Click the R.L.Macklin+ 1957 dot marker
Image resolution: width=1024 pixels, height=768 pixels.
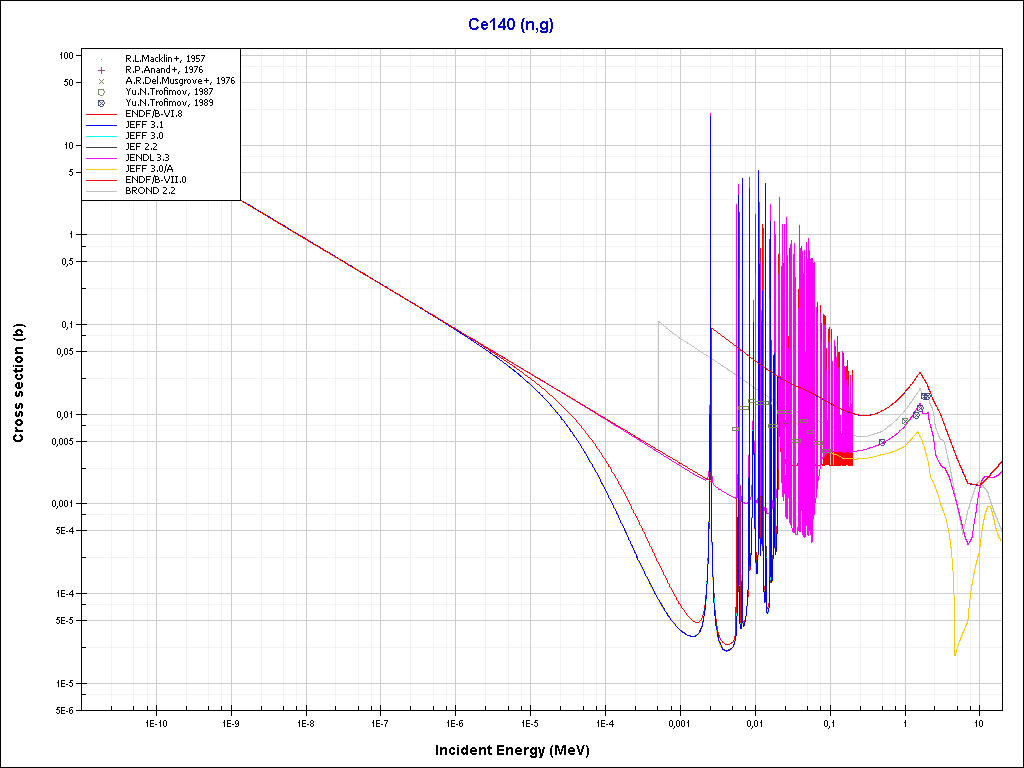102,59
